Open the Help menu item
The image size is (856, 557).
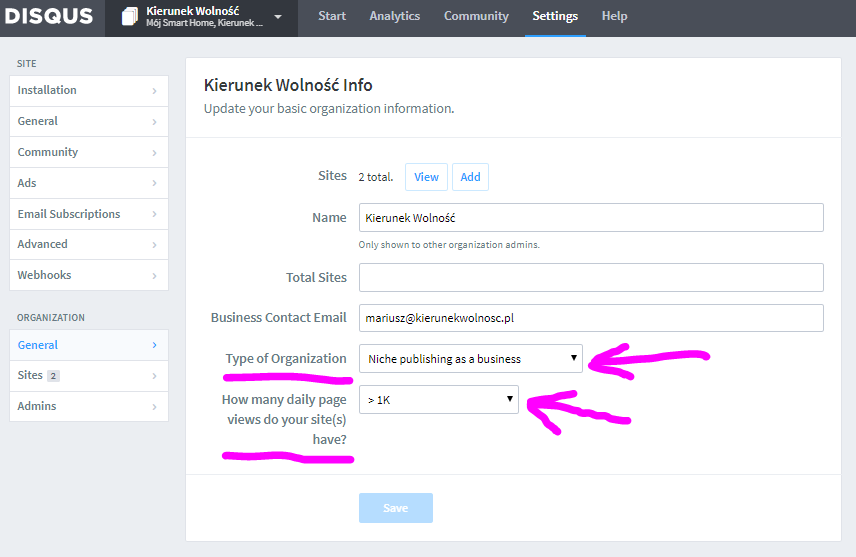coord(614,16)
